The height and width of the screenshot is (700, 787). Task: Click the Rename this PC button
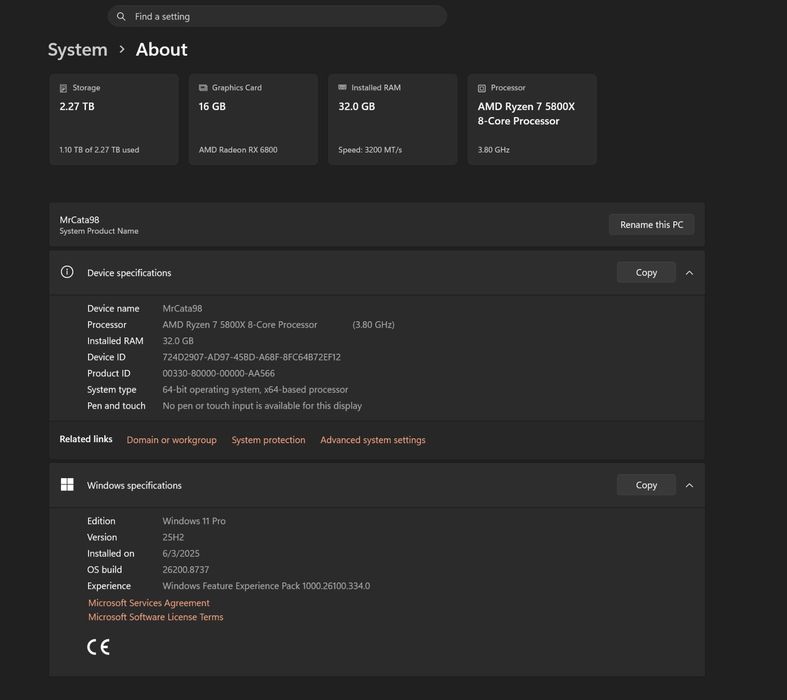(x=651, y=225)
